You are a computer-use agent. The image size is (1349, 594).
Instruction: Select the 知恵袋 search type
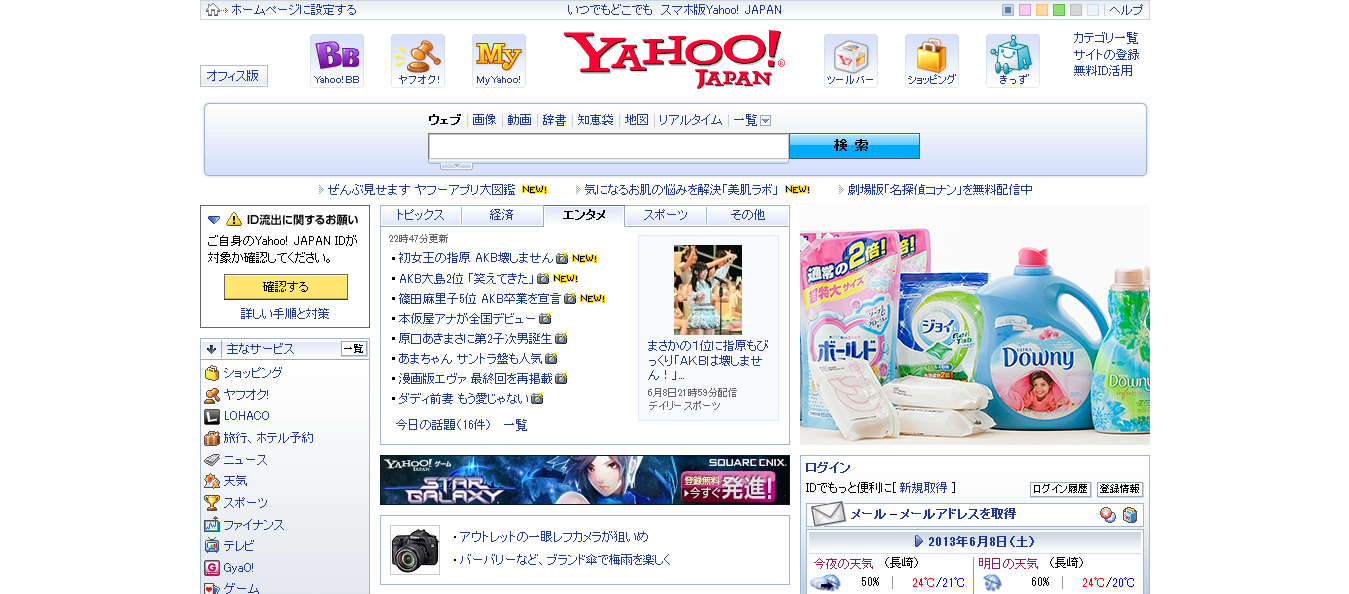click(596, 120)
